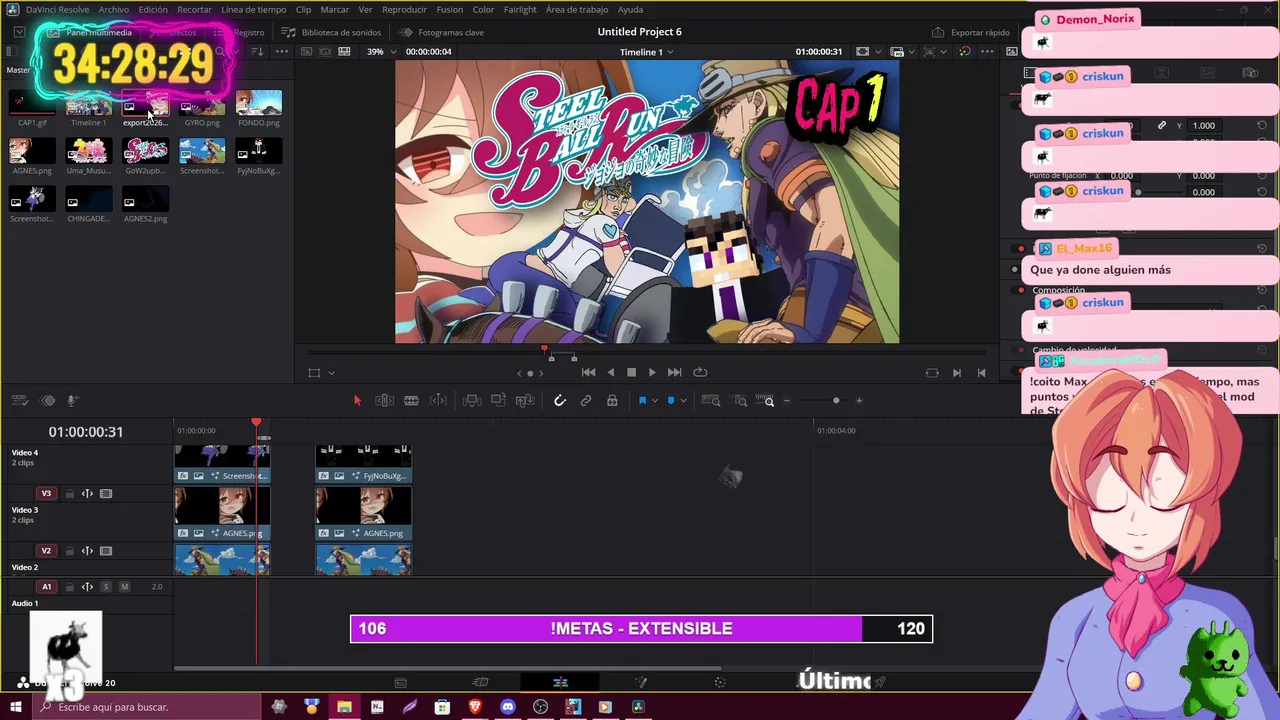Lock the Video 2 track

coord(69,551)
